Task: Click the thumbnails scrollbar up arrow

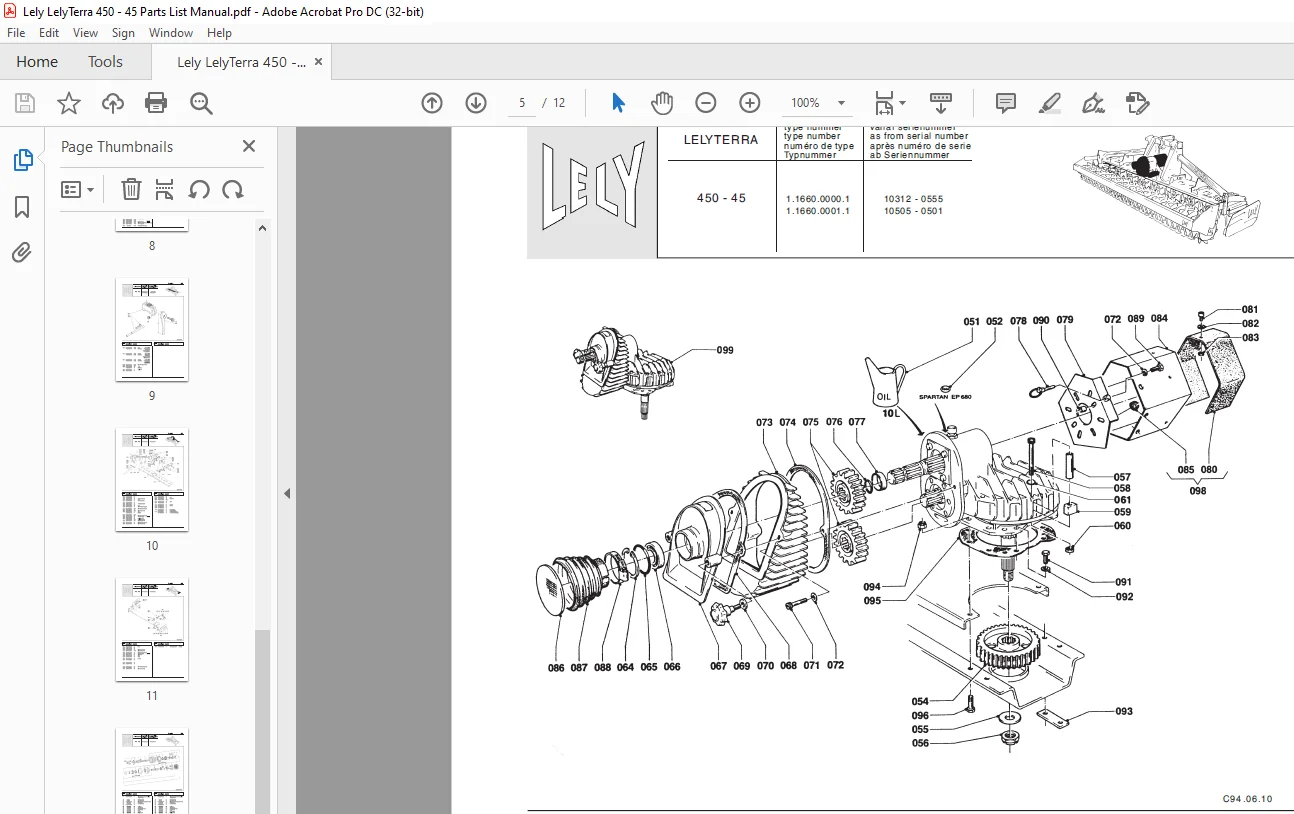Action: pyautogui.click(x=263, y=228)
